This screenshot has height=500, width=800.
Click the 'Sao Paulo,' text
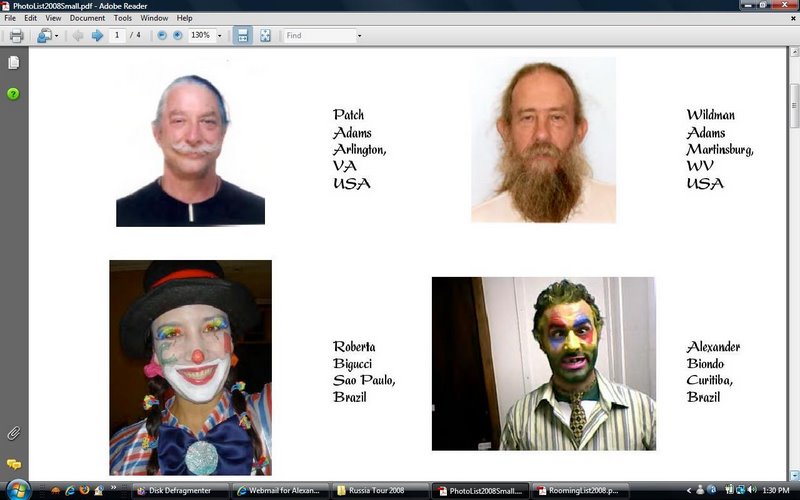[x=364, y=380]
